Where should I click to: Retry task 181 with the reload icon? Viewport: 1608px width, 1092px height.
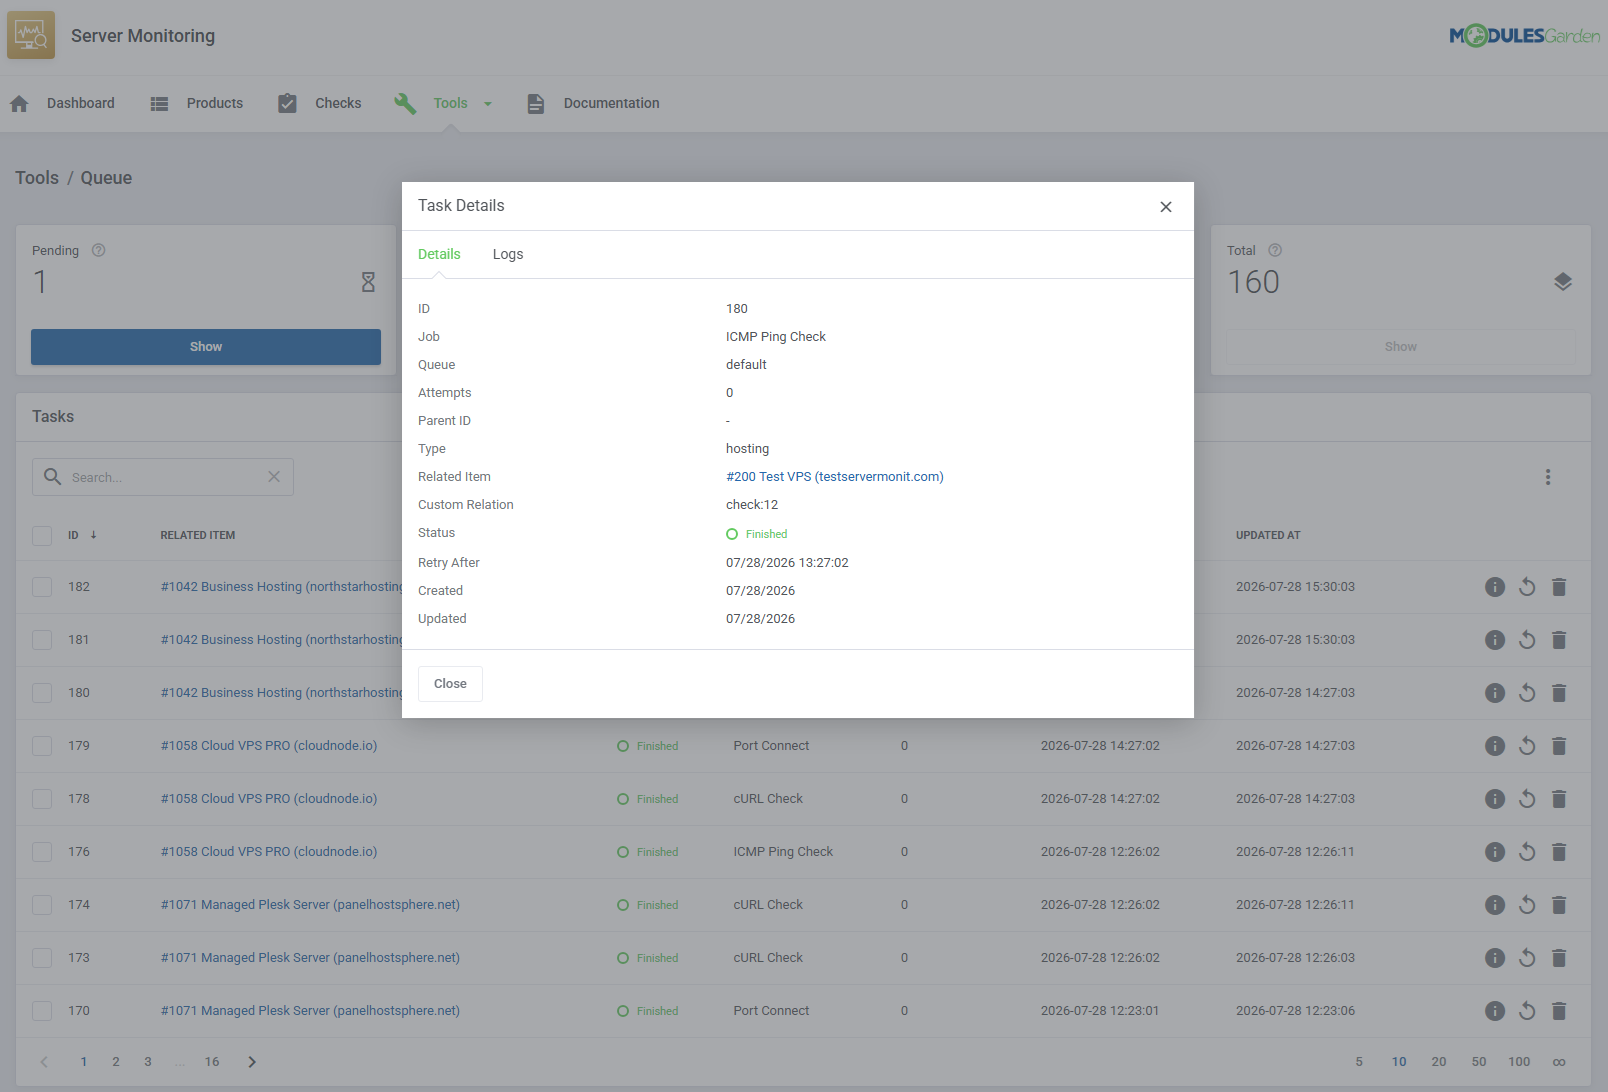(x=1527, y=640)
